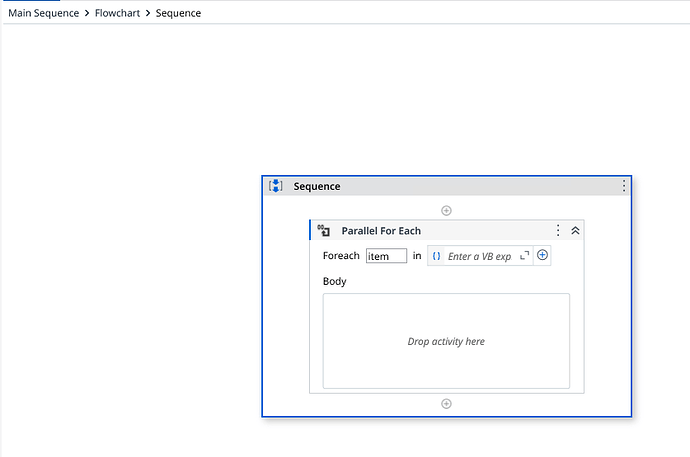Add activity above Parallel For Each
The width and height of the screenshot is (690, 457).
pos(446,211)
